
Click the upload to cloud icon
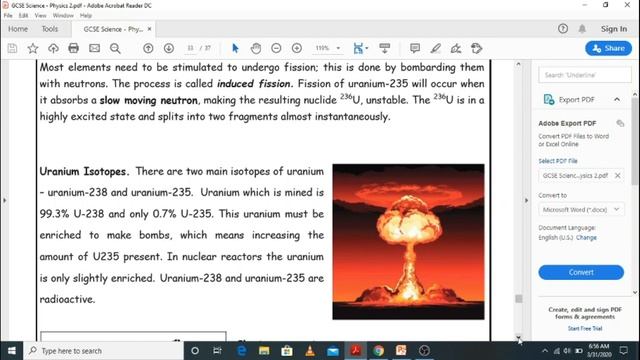click(53, 48)
